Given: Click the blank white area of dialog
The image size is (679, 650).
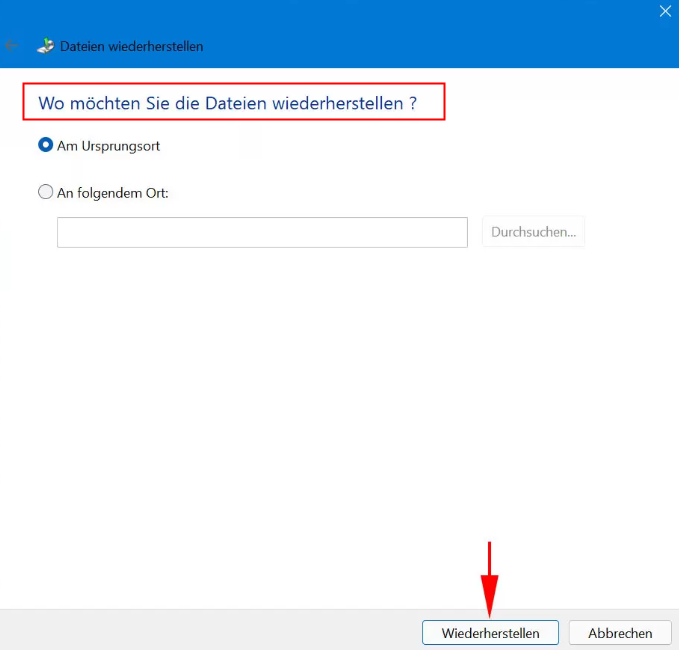Looking at the screenshot, I should click(x=340, y=400).
